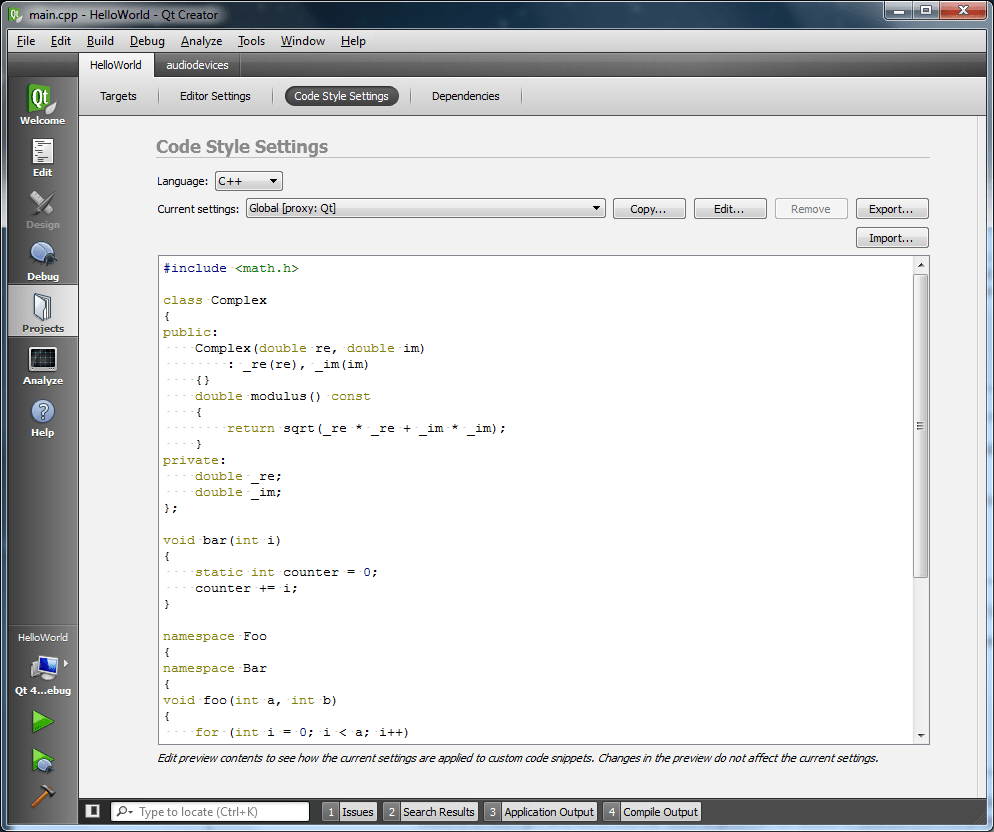Switch to the audiodevices tab

pyautogui.click(x=196, y=64)
